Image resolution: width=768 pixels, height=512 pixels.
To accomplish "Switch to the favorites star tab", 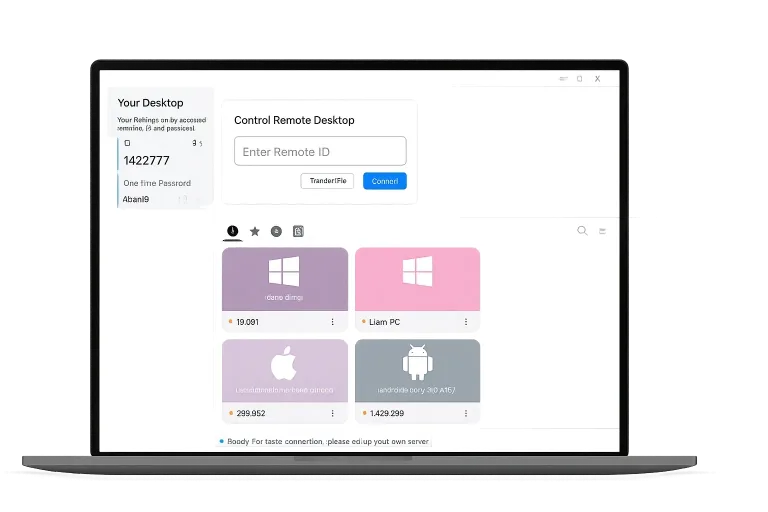I will coord(255,231).
